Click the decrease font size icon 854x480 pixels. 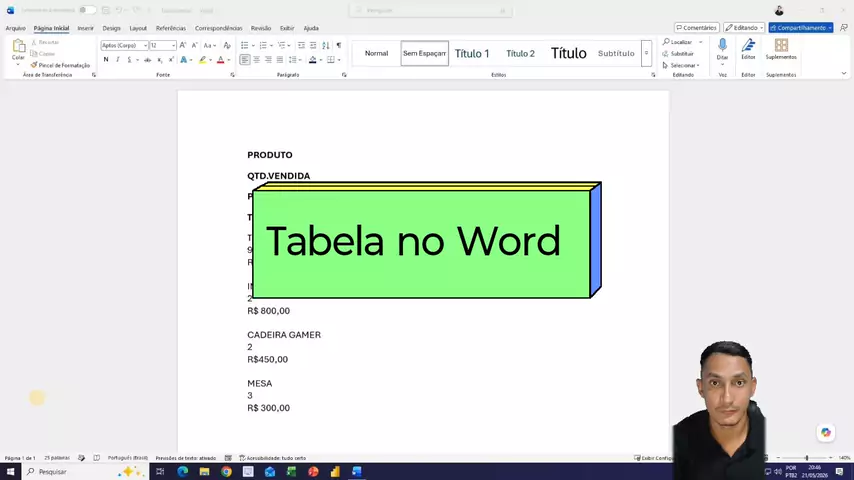point(194,45)
